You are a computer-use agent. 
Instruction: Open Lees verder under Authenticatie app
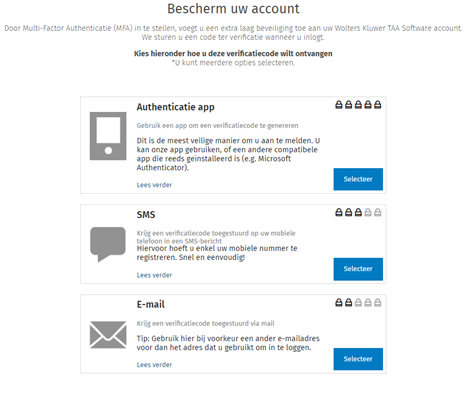[154, 185]
